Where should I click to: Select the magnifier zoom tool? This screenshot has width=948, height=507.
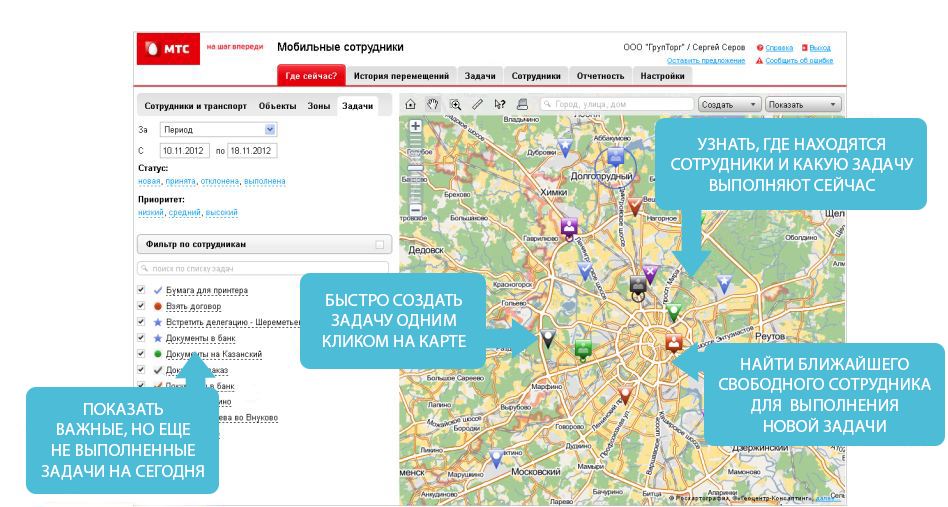tap(455, 105)
